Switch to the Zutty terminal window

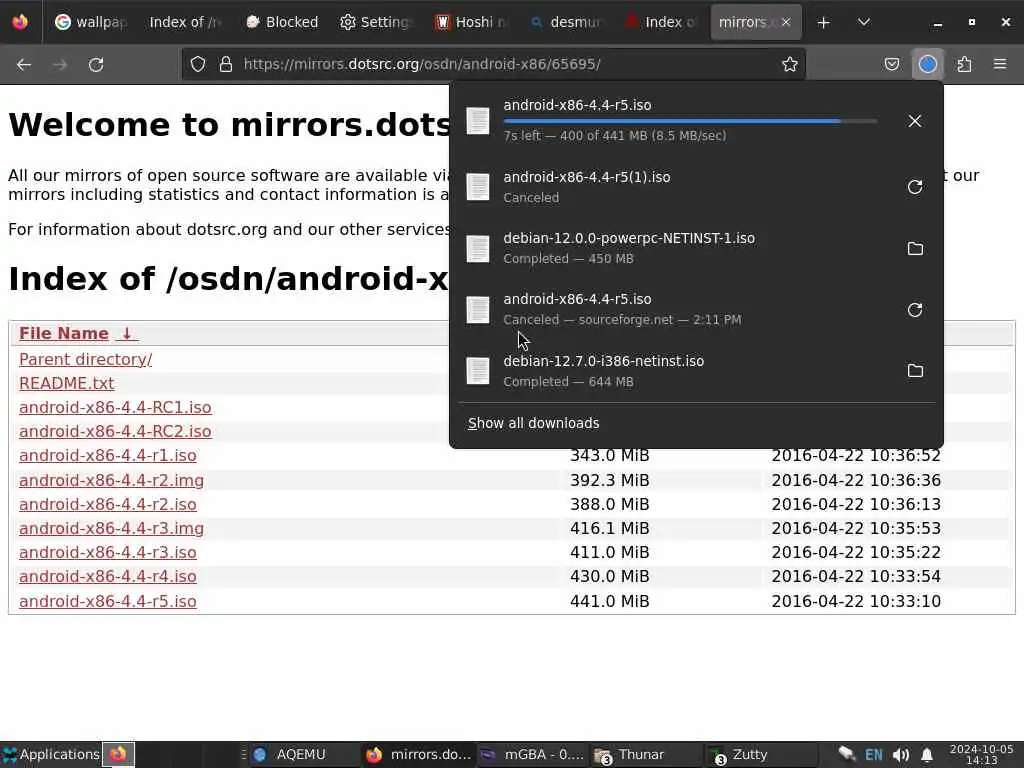(760, 754)
